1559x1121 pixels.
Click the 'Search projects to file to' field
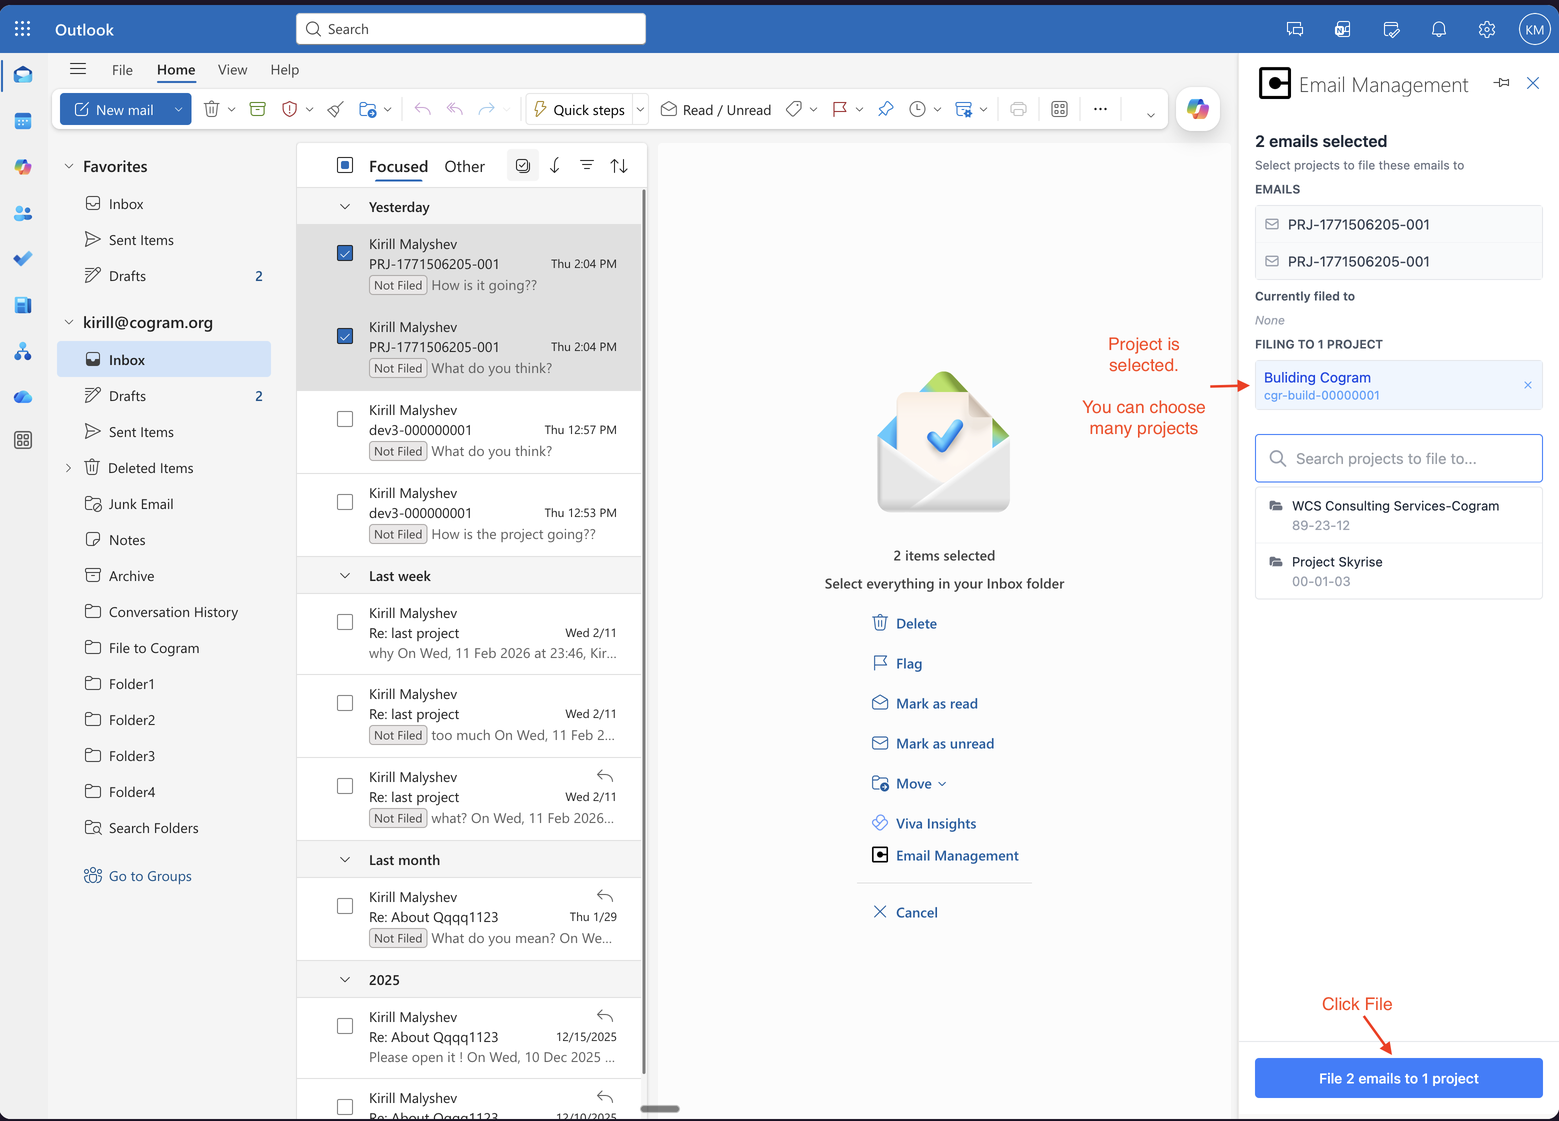1398,458
